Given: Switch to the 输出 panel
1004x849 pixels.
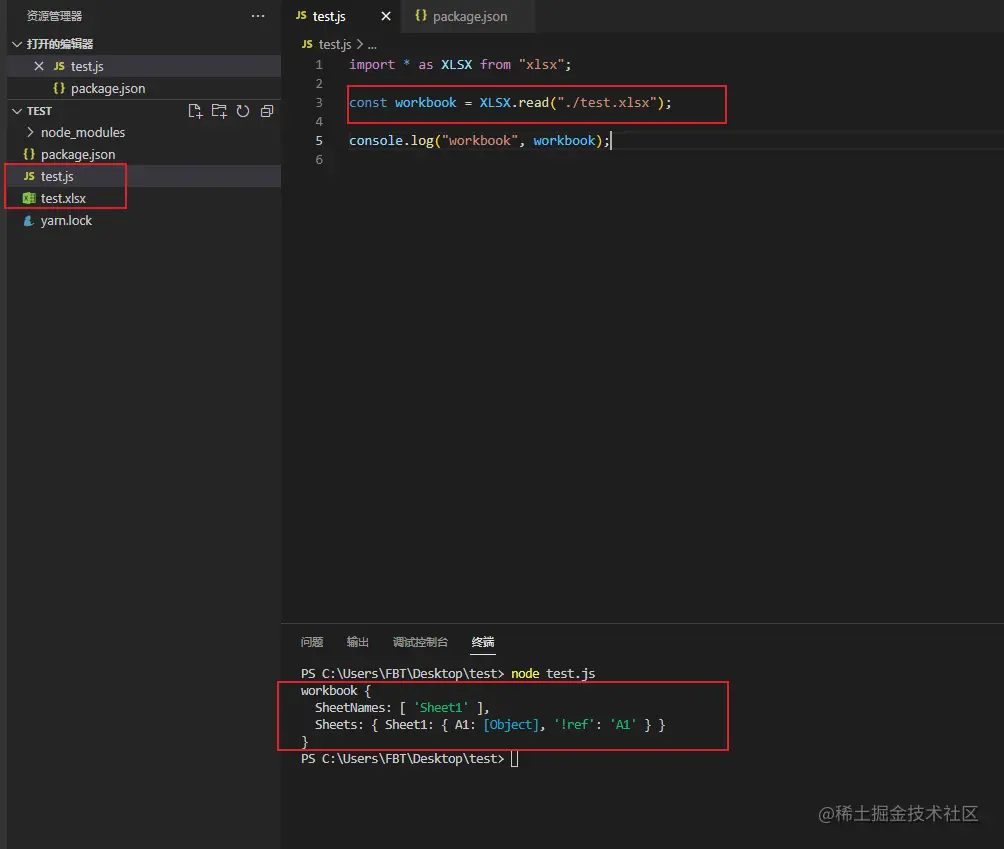Looking at the screenshot, I should [357, 641].
